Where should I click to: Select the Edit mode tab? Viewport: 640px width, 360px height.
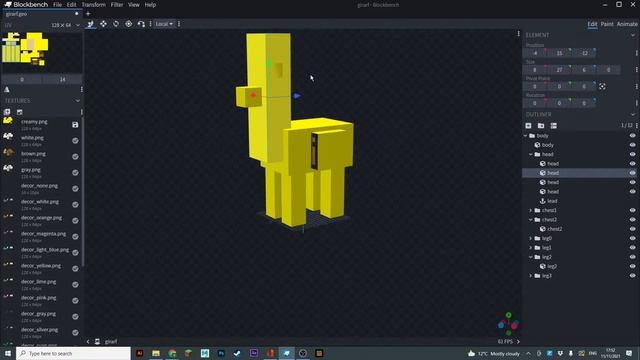(x=592, y=24)
